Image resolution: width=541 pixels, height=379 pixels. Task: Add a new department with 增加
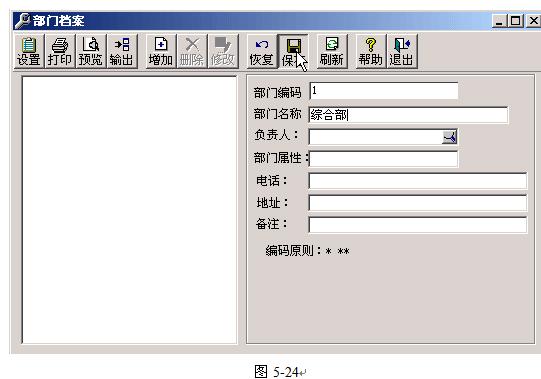point(161,51)
